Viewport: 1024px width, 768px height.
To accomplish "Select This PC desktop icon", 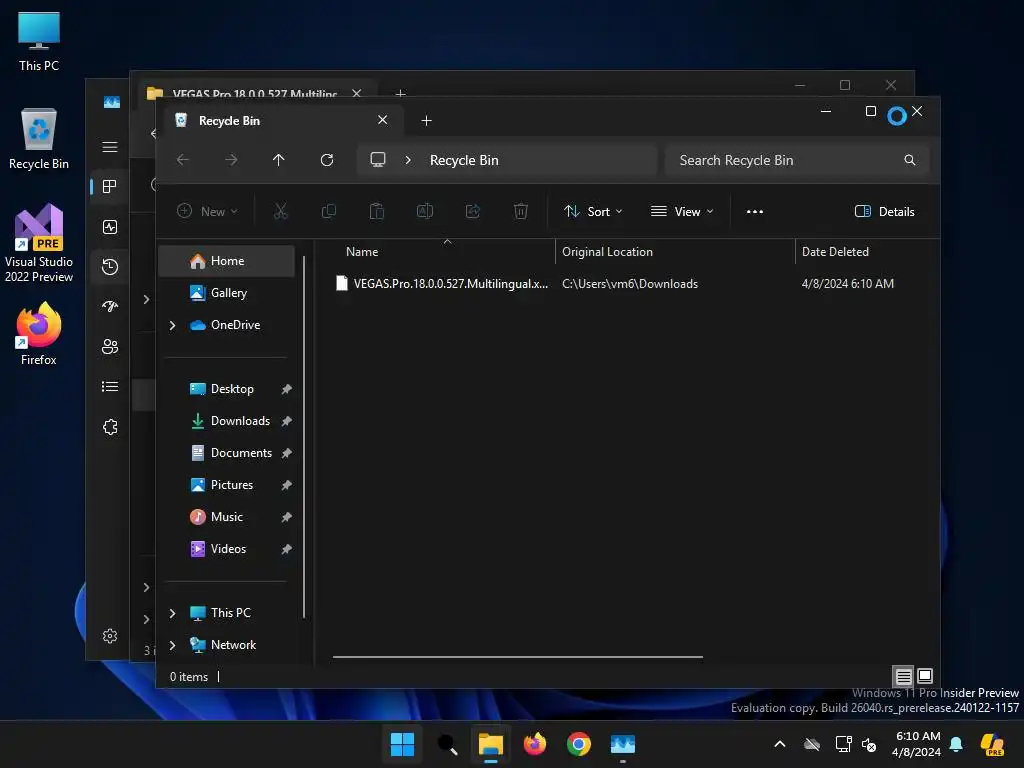I will 39,41.
